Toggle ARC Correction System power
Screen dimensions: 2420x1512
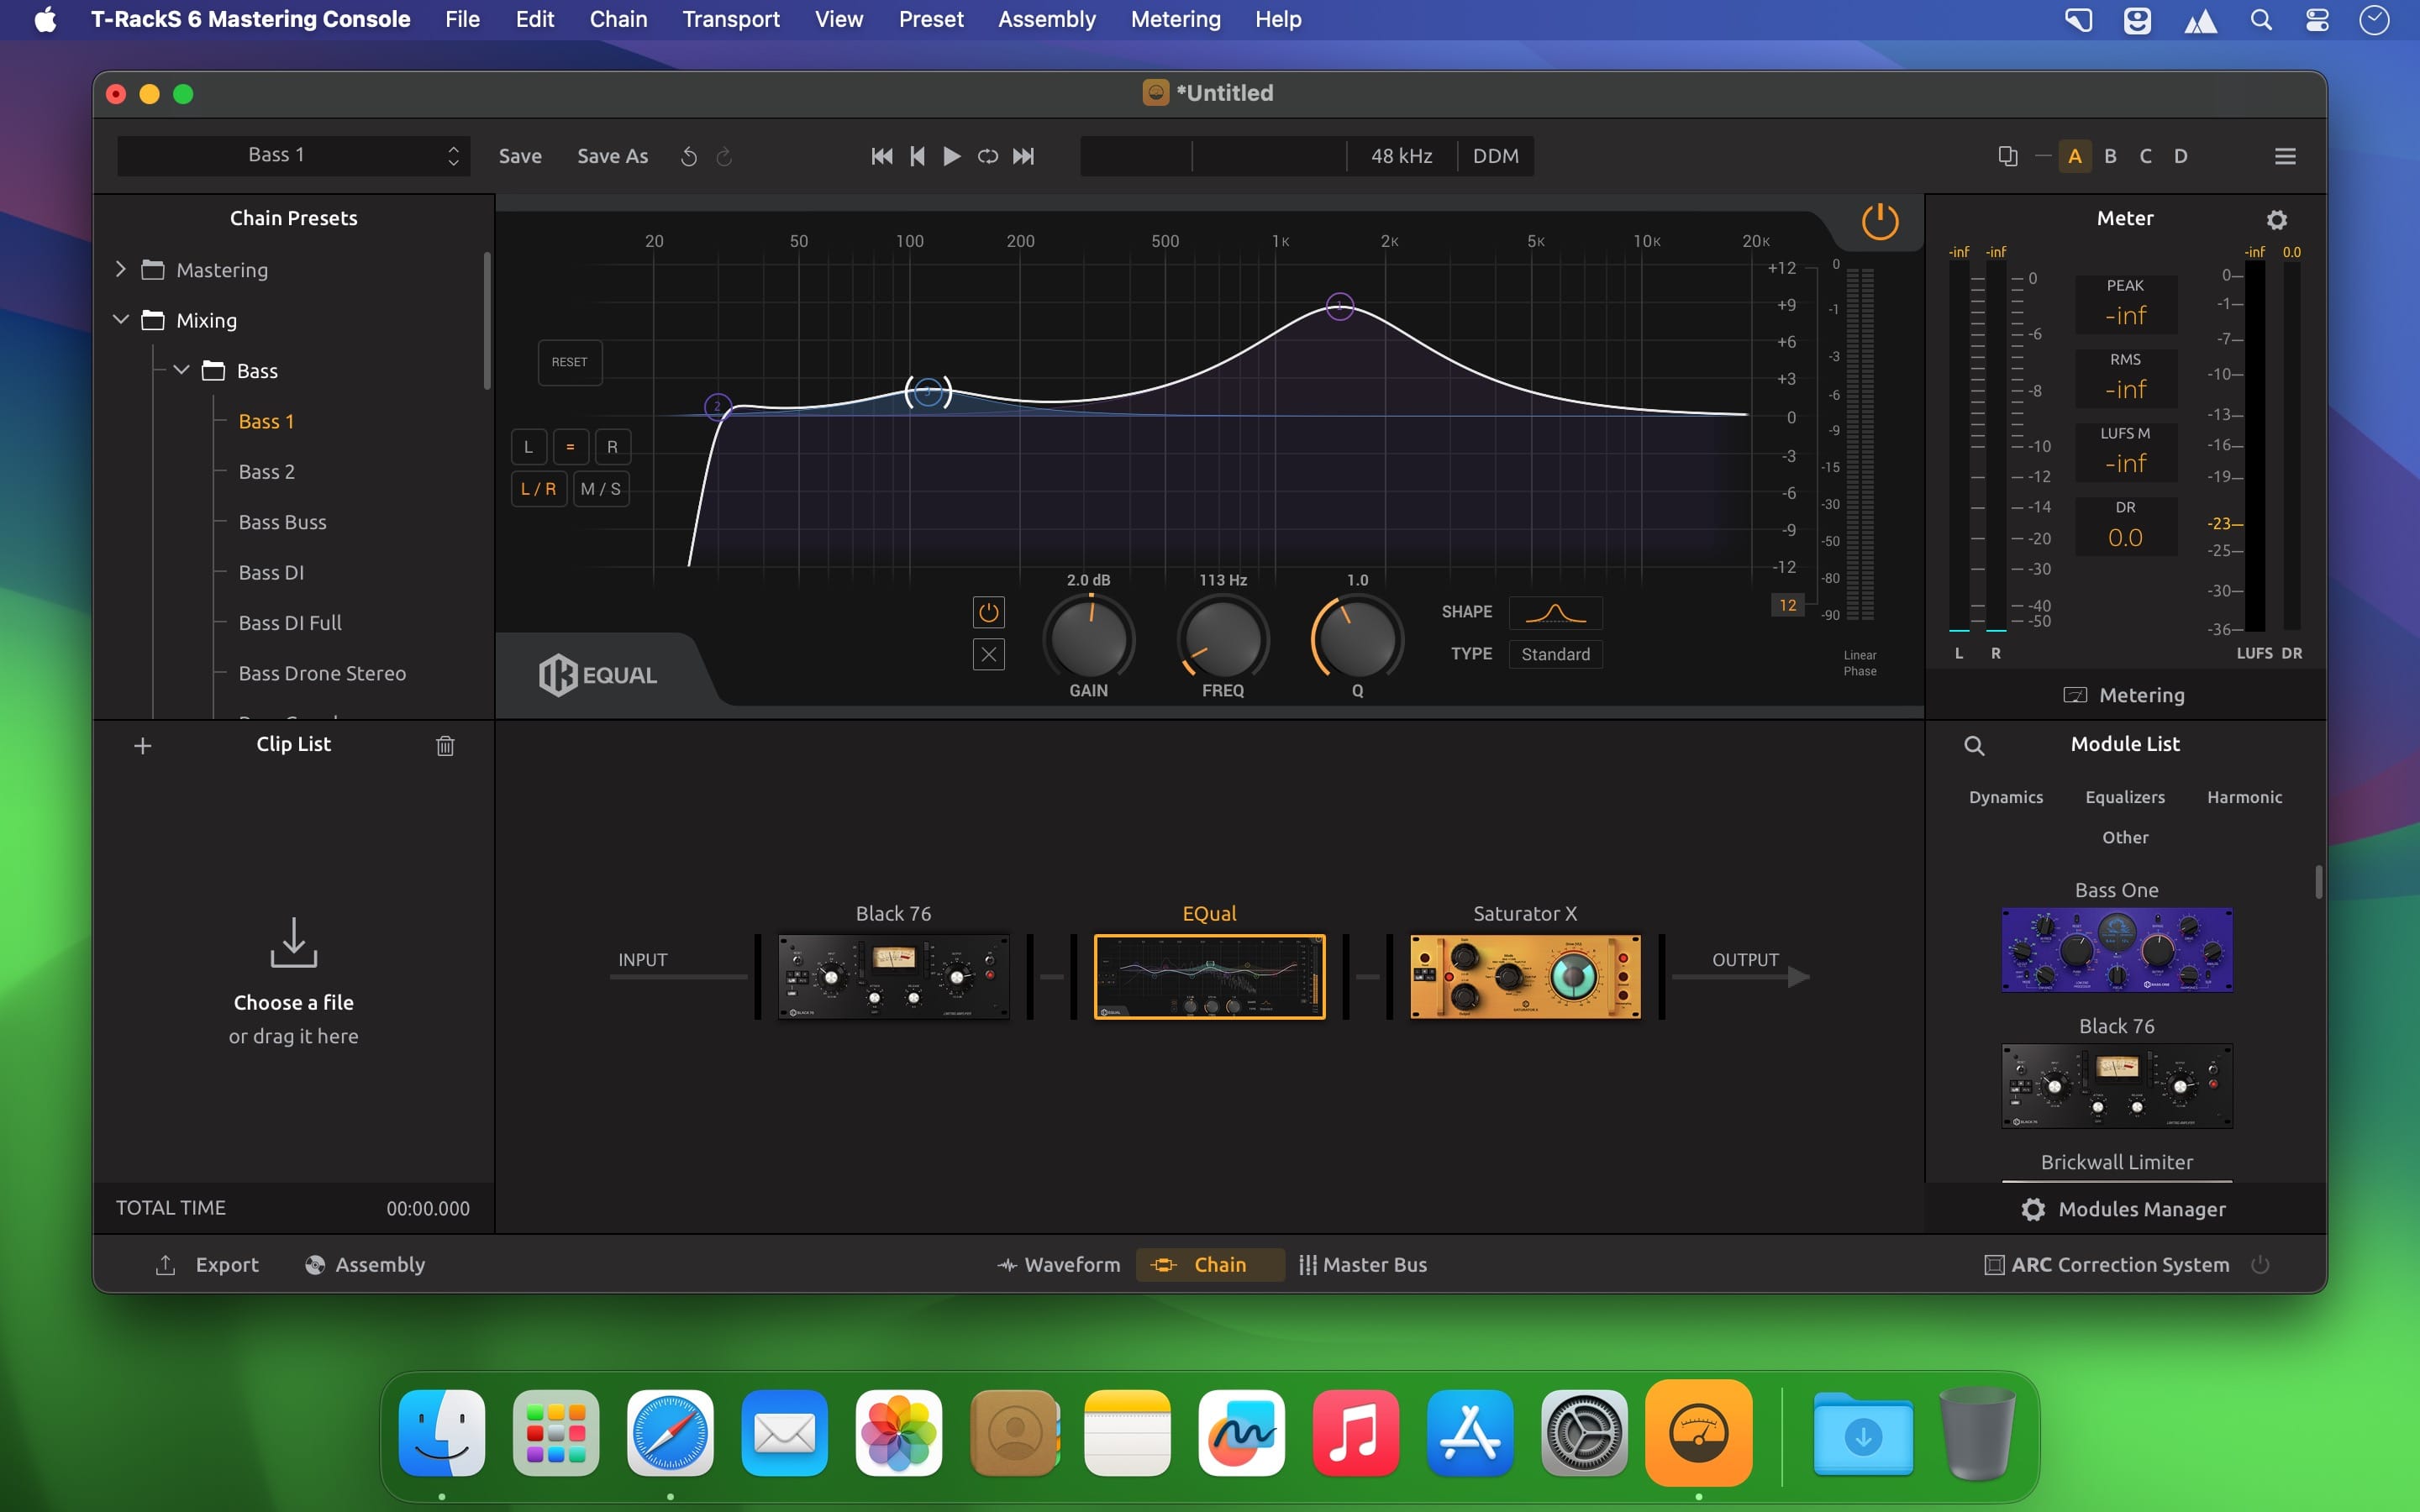point(2260,1264)
